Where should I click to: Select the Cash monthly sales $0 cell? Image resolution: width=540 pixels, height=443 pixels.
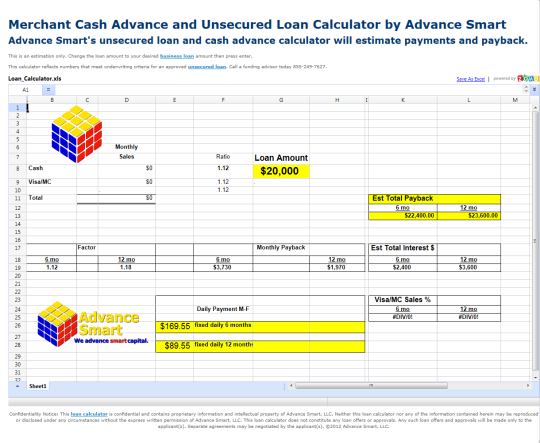click(x=127, y=171)
